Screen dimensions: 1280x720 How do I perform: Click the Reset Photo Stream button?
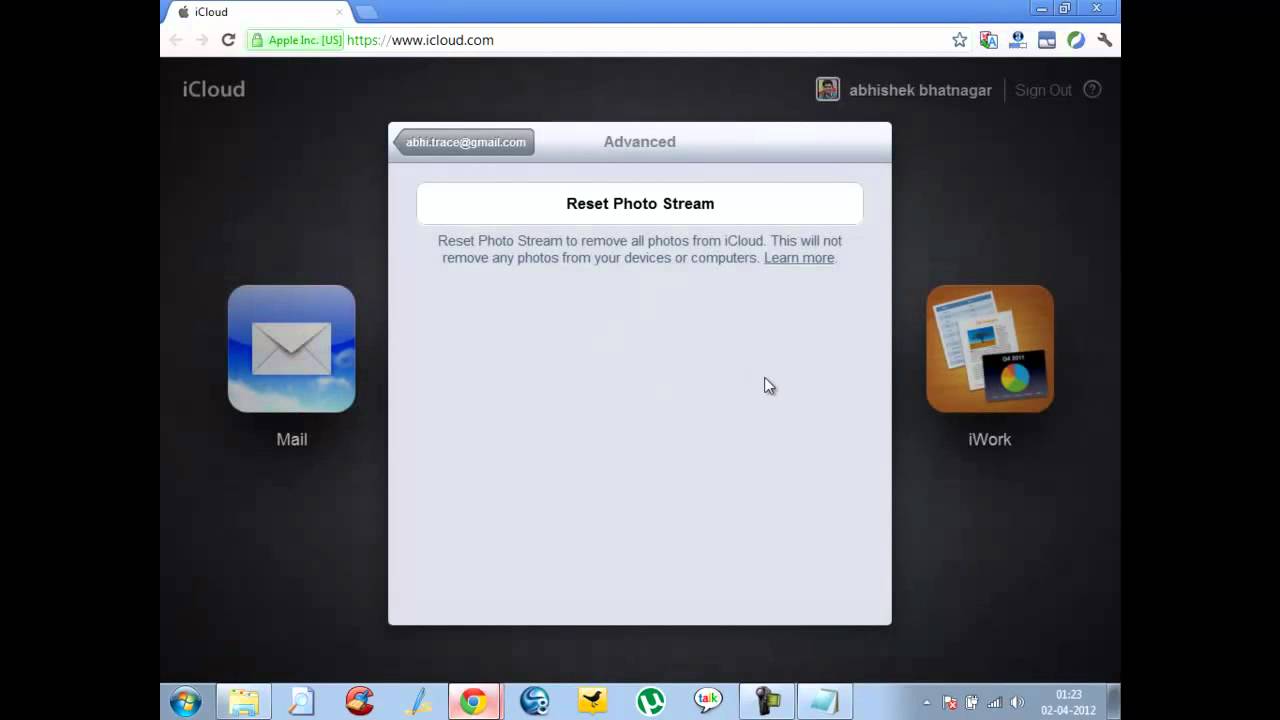point(640,203)
